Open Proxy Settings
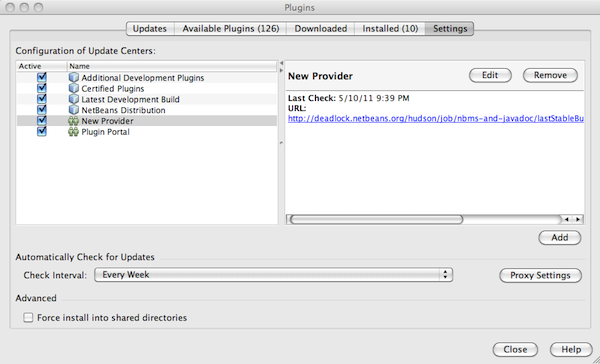The height and width of the screenshot is (364, 600). pos(540,276)
